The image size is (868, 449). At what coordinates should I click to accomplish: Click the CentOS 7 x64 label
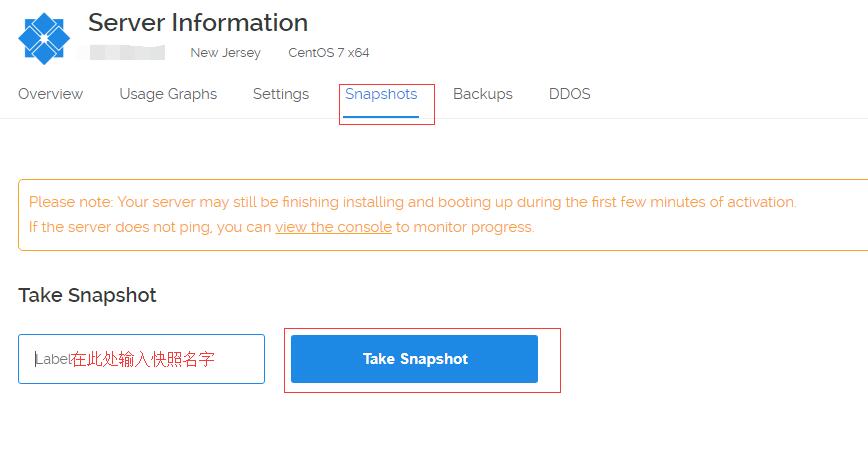tap(329, 53)
